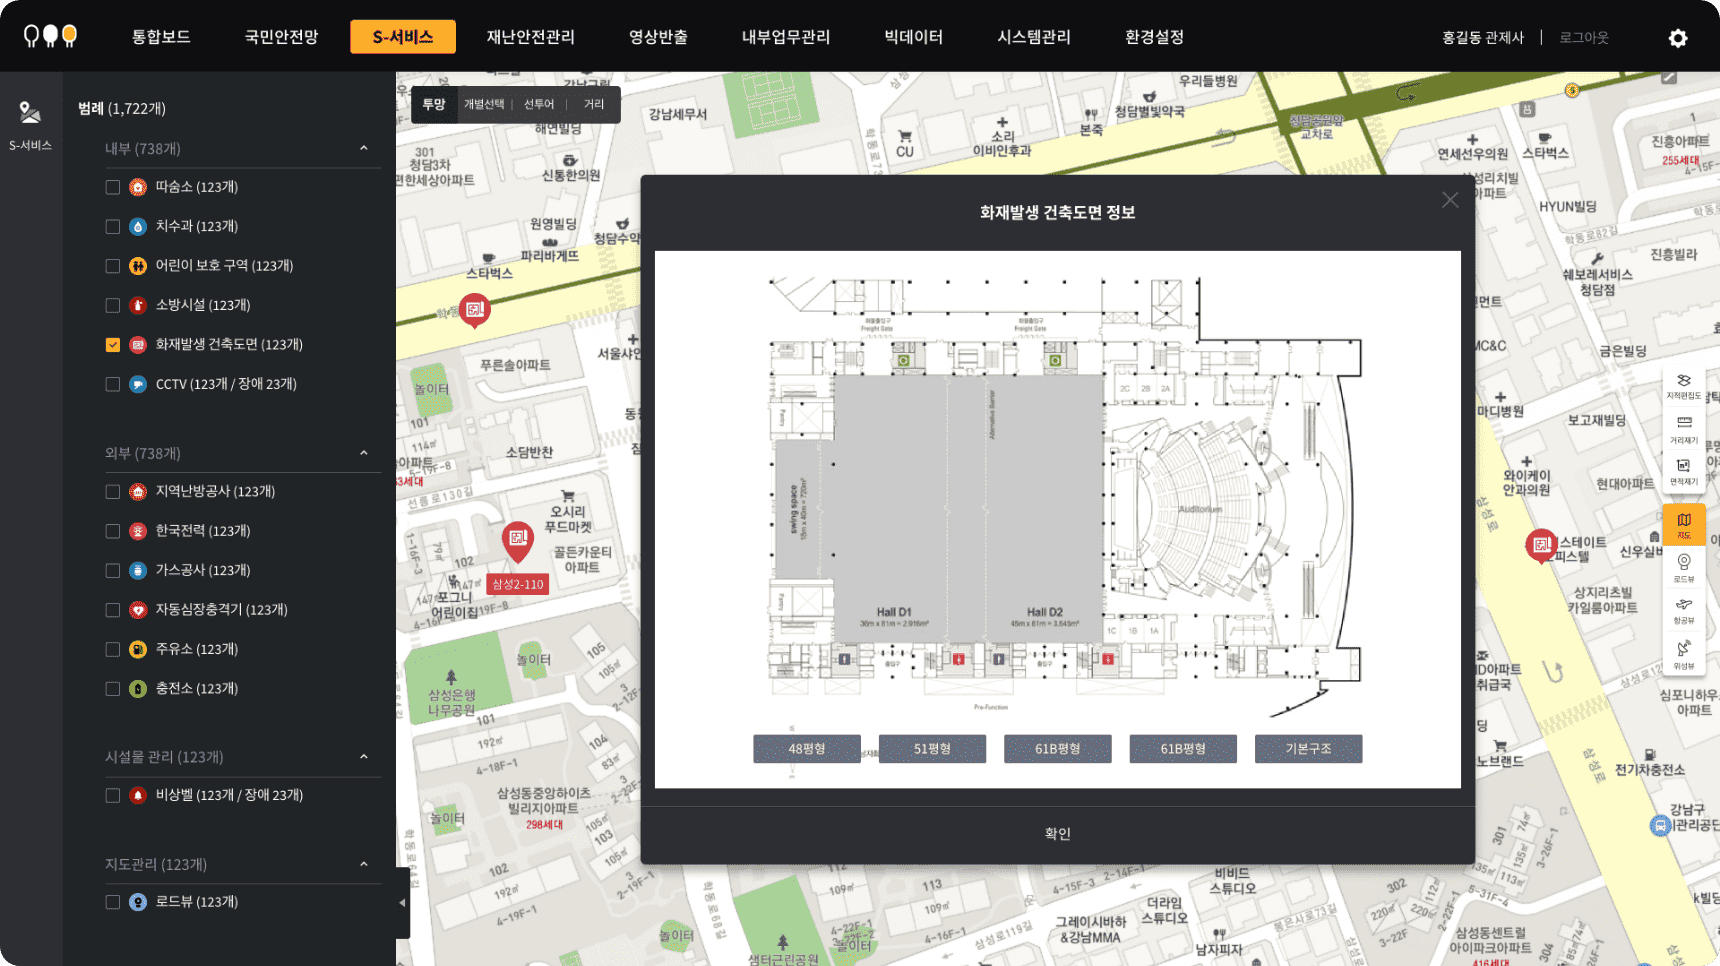This screenshot has height=966, width=1720.
Task: Go to the 영상반출 menu
Action: (x=658, y=37)
